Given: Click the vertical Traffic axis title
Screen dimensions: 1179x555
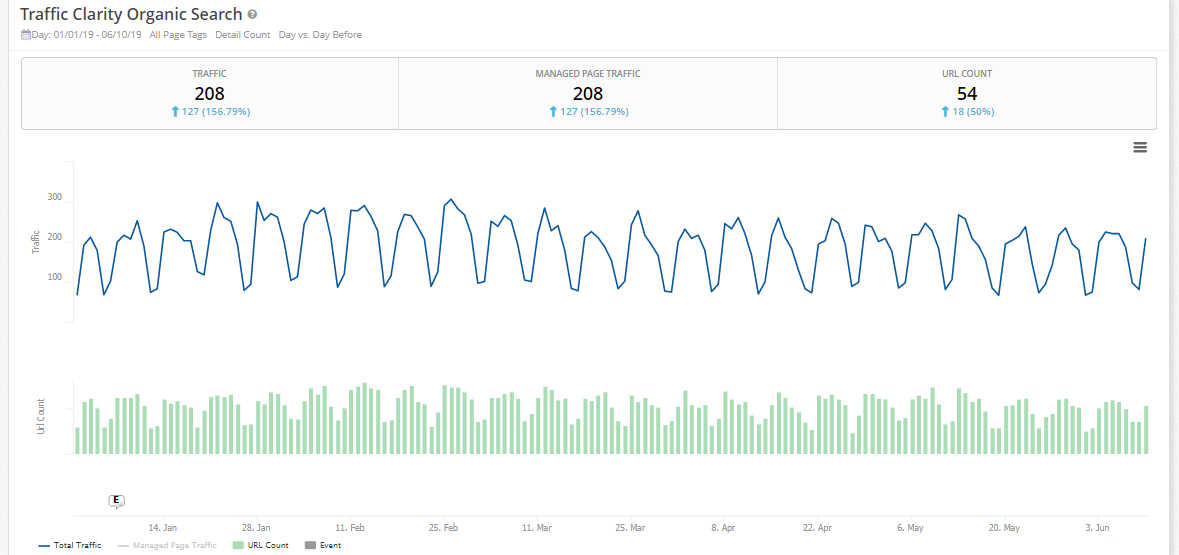Looking at the screenshot, I should [x=36, y=242].
